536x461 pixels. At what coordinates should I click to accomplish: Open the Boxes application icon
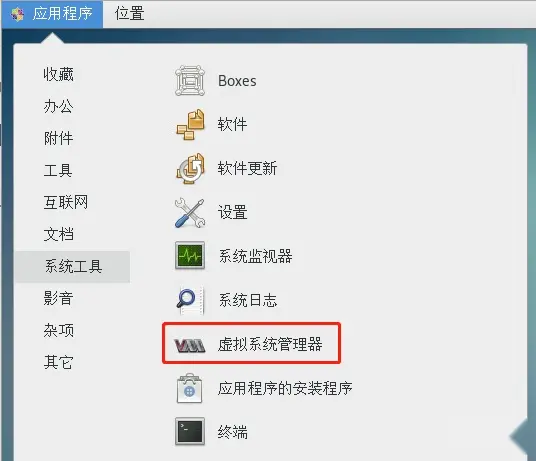coord(190,81)
